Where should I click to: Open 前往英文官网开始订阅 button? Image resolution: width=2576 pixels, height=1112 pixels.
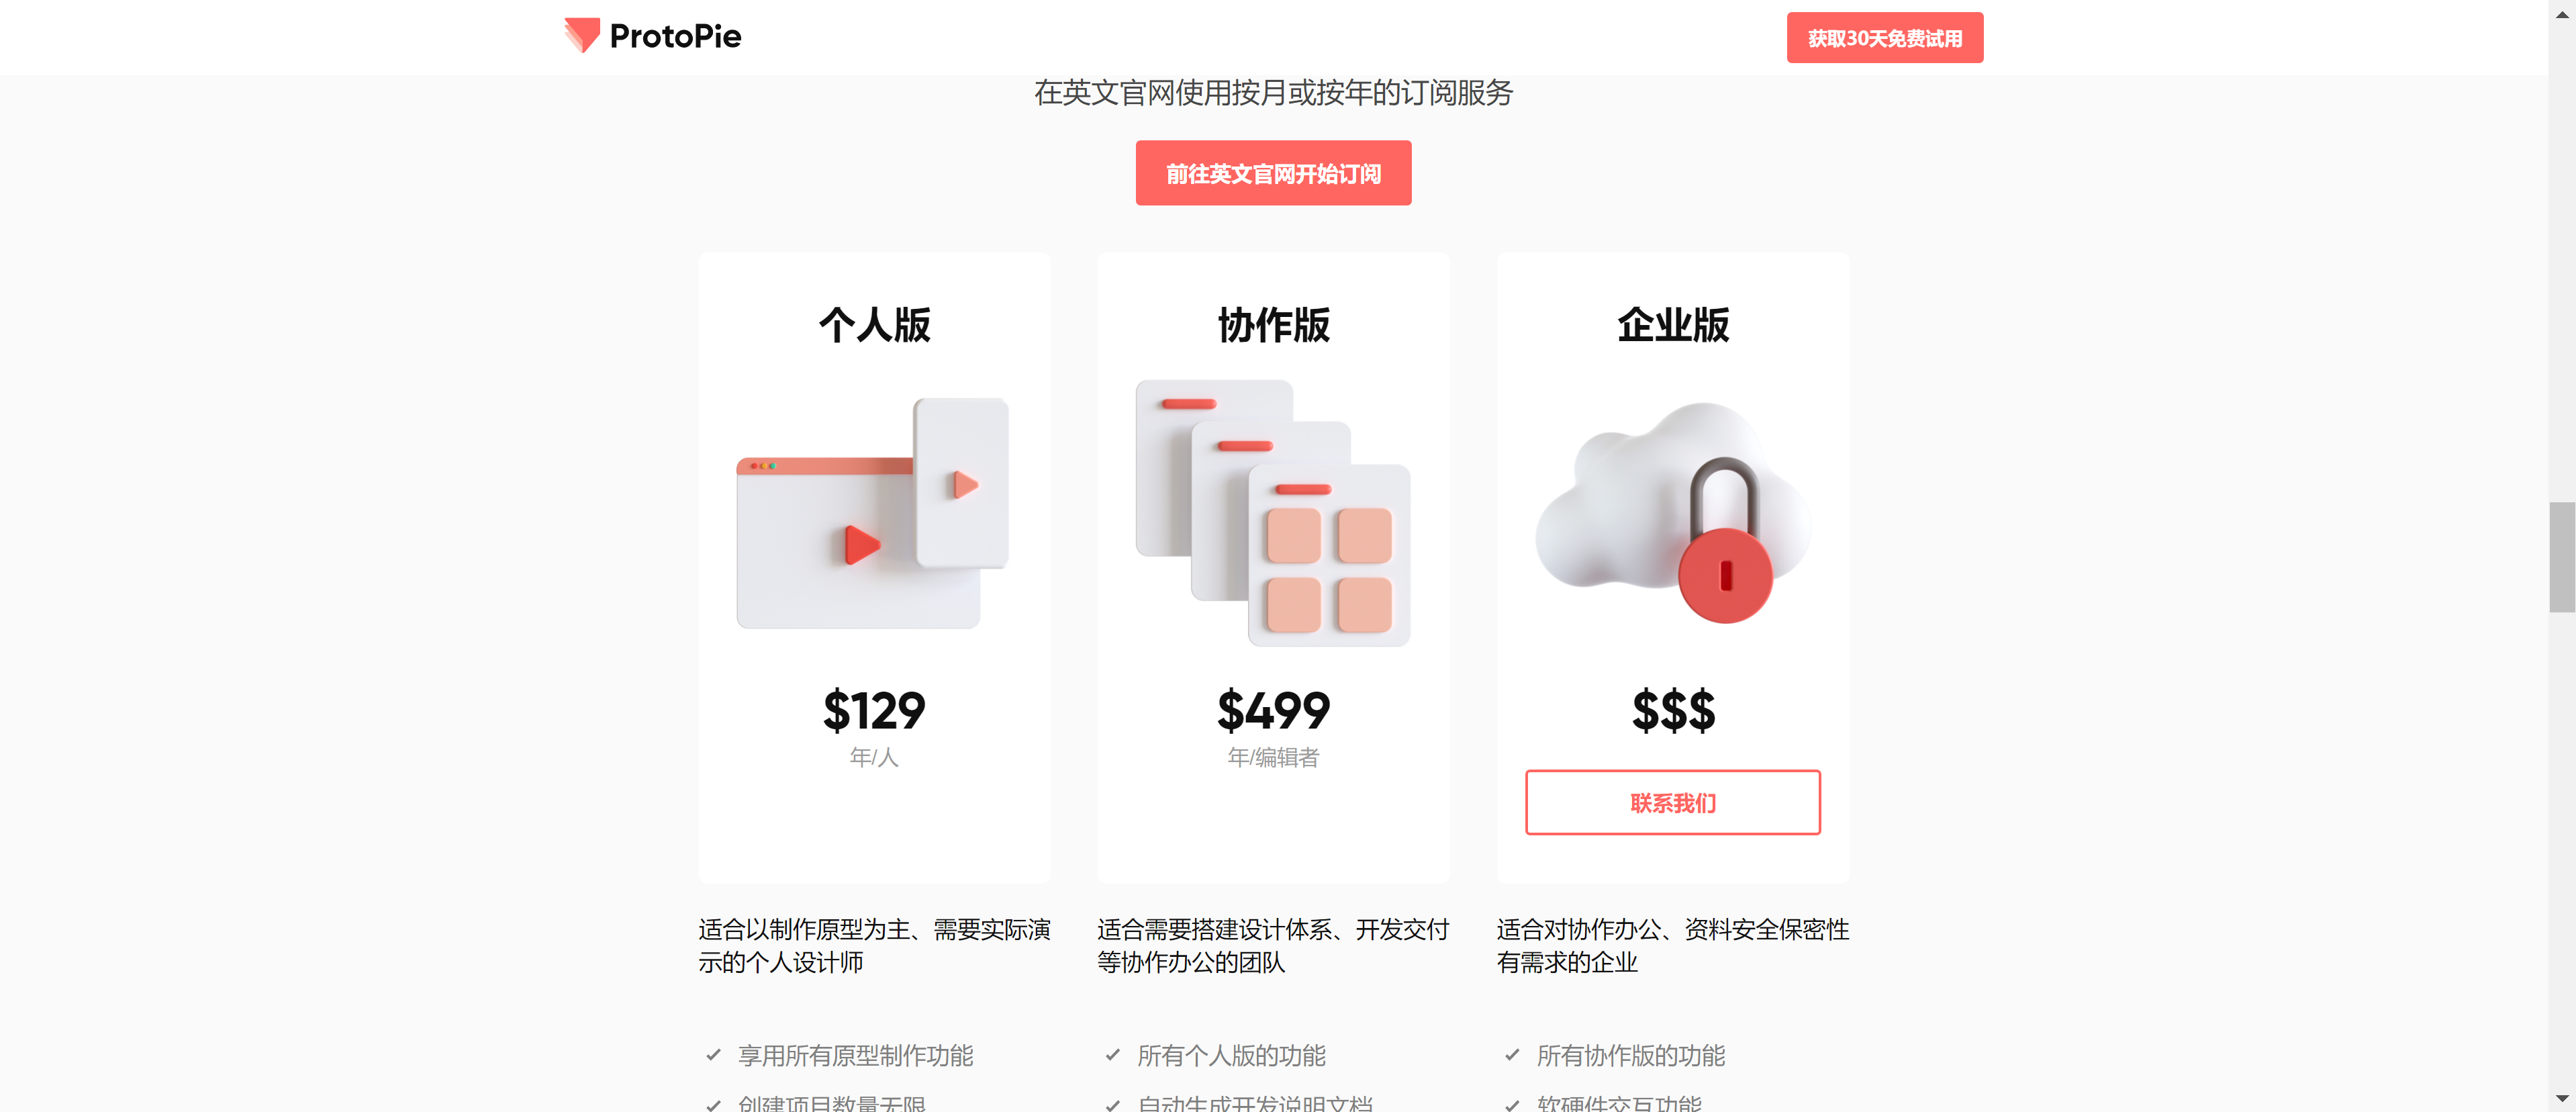pyautogui.click(x=1273, y=173)
